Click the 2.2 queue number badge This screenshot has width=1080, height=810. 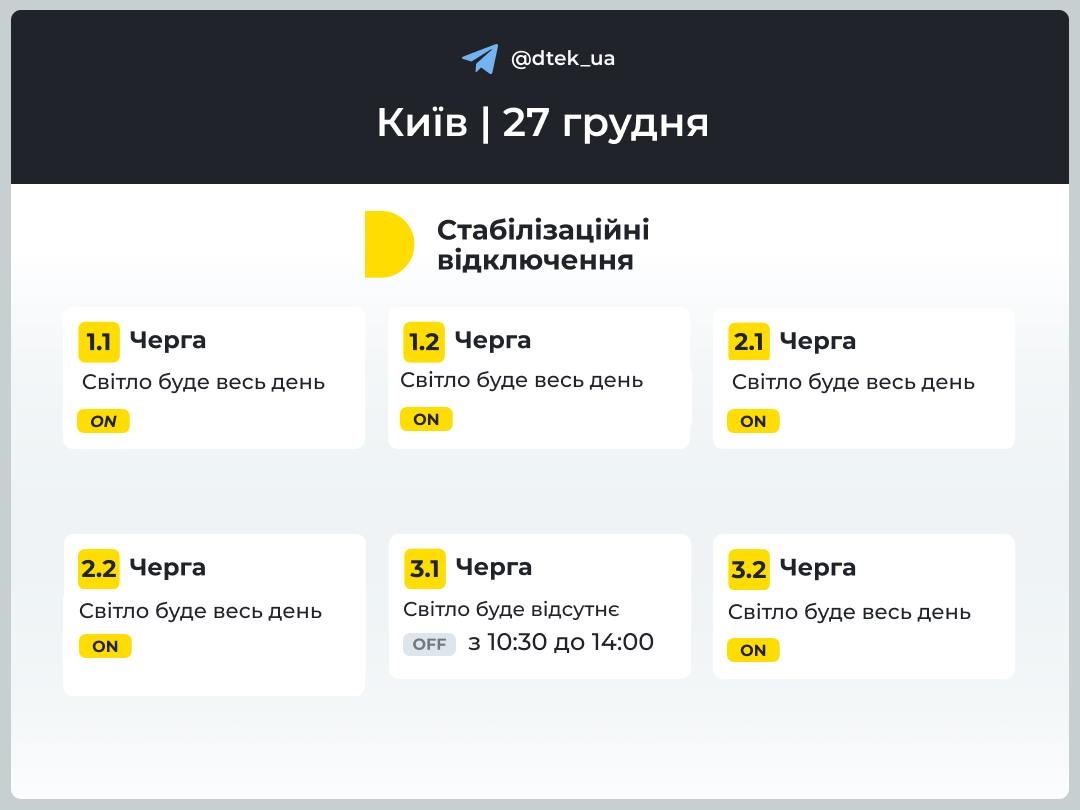(x=99, y=569)
